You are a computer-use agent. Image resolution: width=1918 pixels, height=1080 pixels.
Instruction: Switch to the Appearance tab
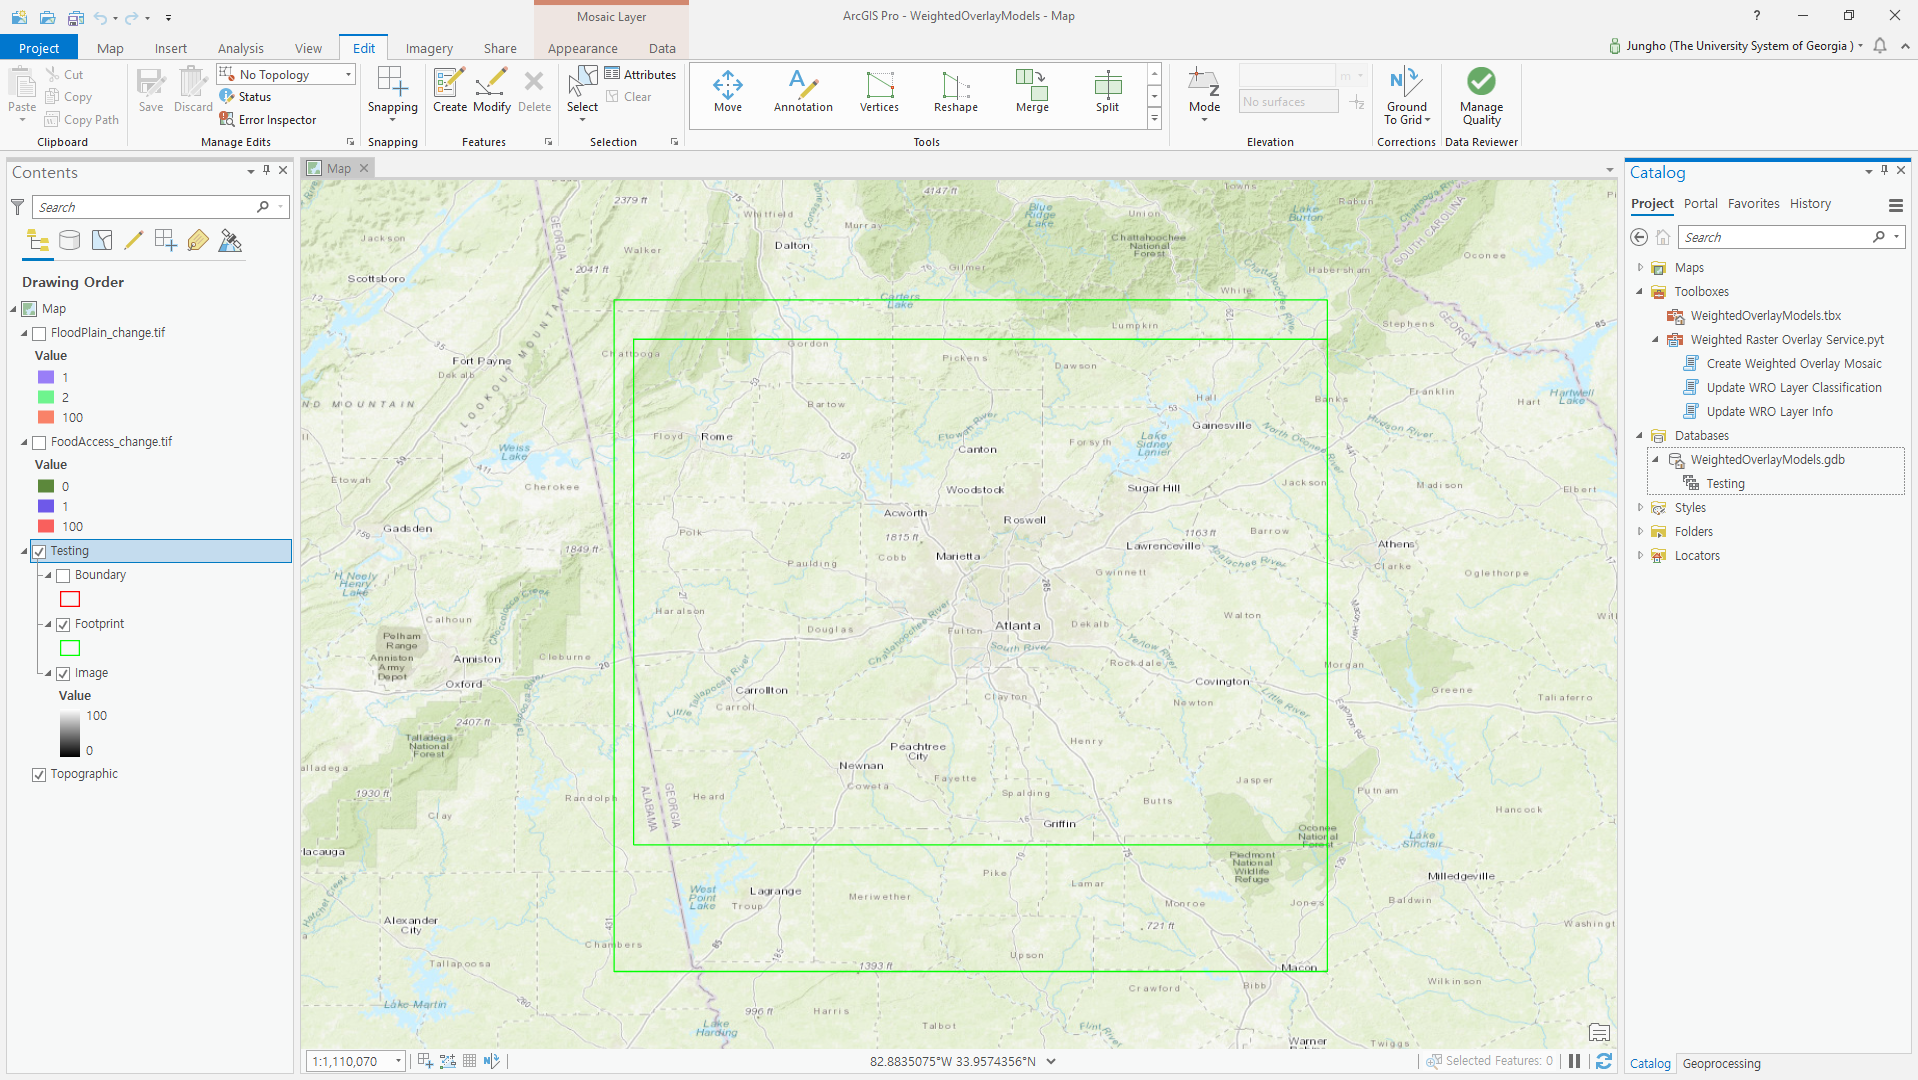[x=582, y=48]
